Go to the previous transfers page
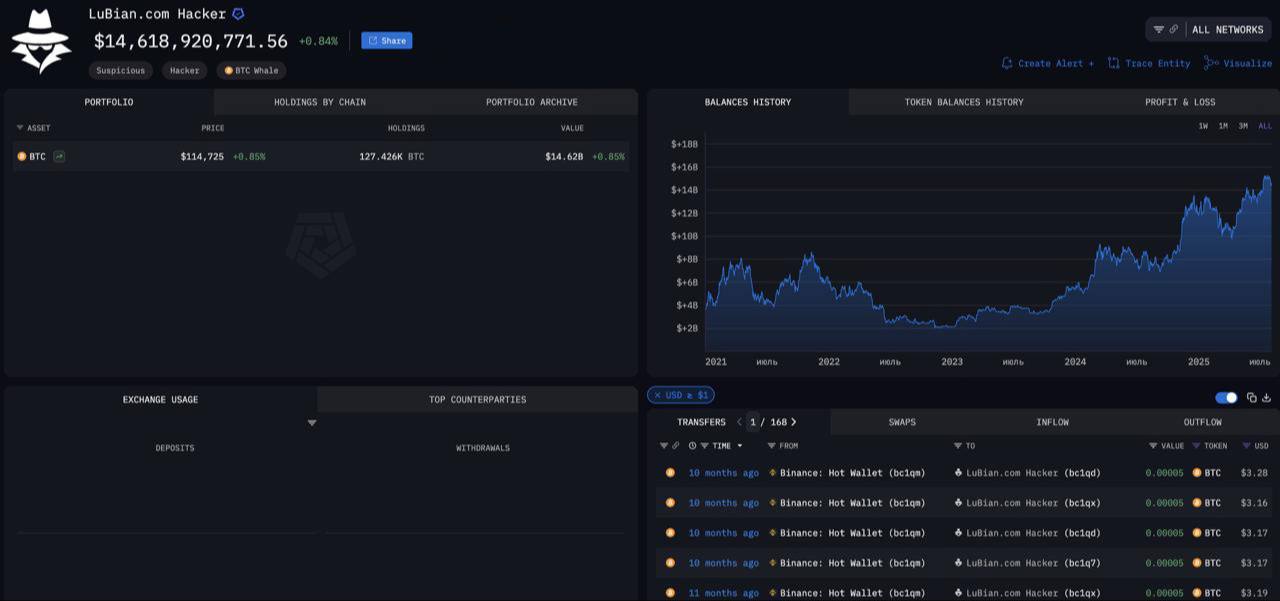 [x=739, y=422]
